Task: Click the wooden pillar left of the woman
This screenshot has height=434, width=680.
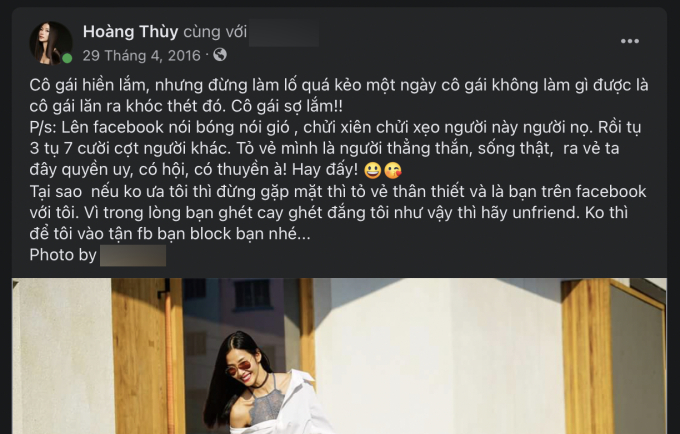Action: click(x=148, y=356)
